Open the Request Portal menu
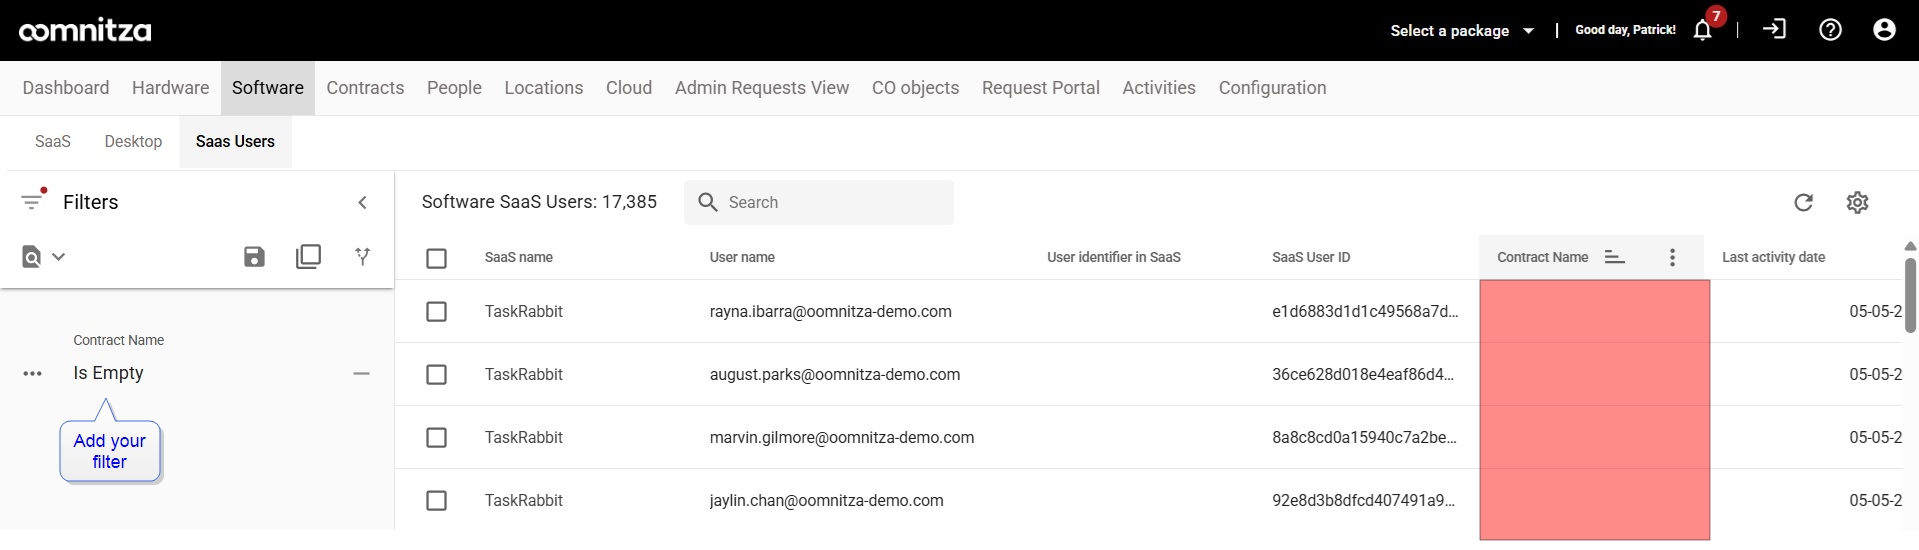The height and width of the screenshot is (550, 1919). (x=1041, y=88)
